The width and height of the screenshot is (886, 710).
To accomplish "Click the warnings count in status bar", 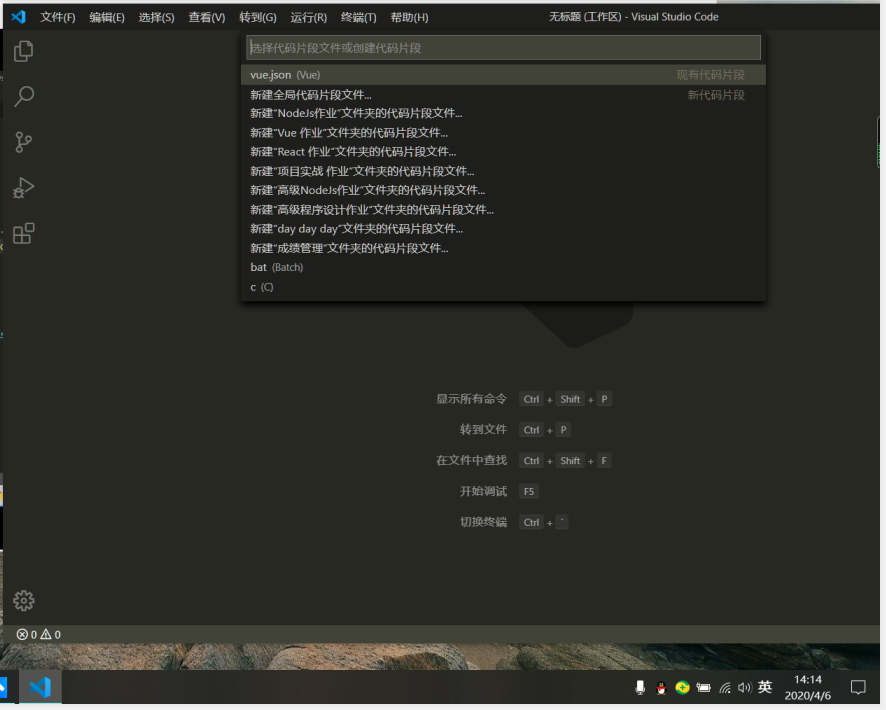I will [x=51, y=634].
